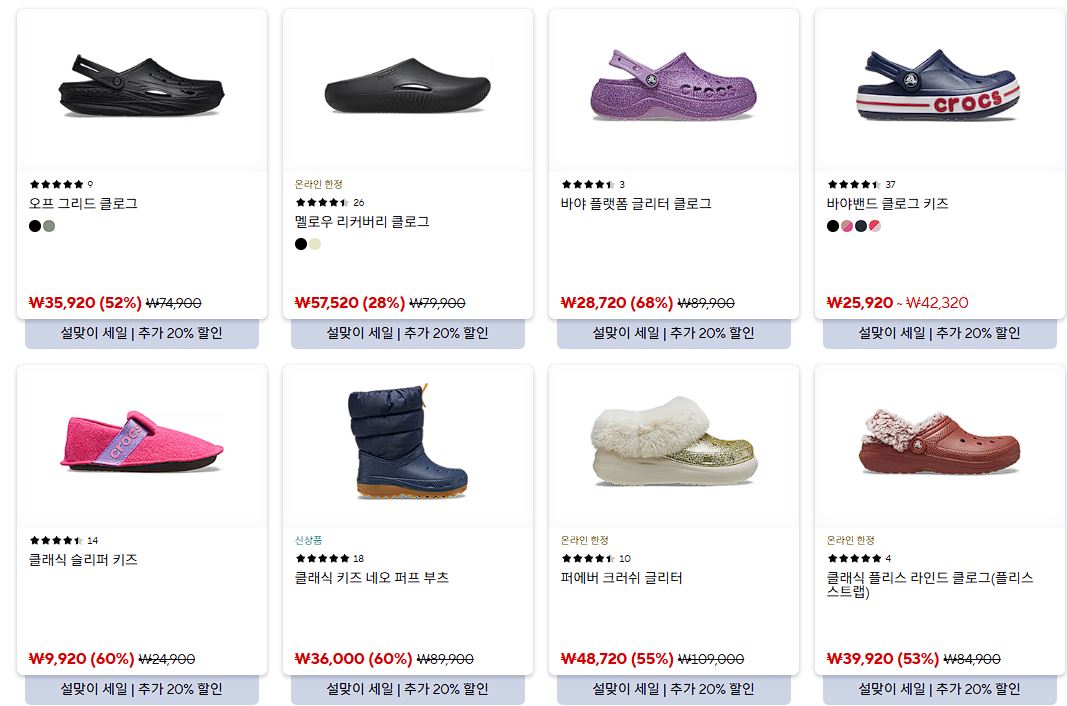This screenshot has width=1067, height=706.
Task: Open 클래식 키즈 네오 퍼프 부츠 title link
Action: [372, 577]
